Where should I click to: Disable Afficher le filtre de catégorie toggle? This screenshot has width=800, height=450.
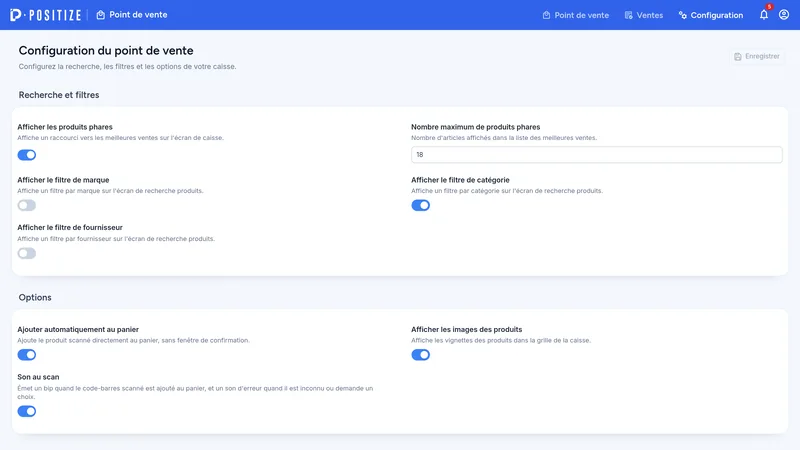pyautogui.click(x=420, y=205)
